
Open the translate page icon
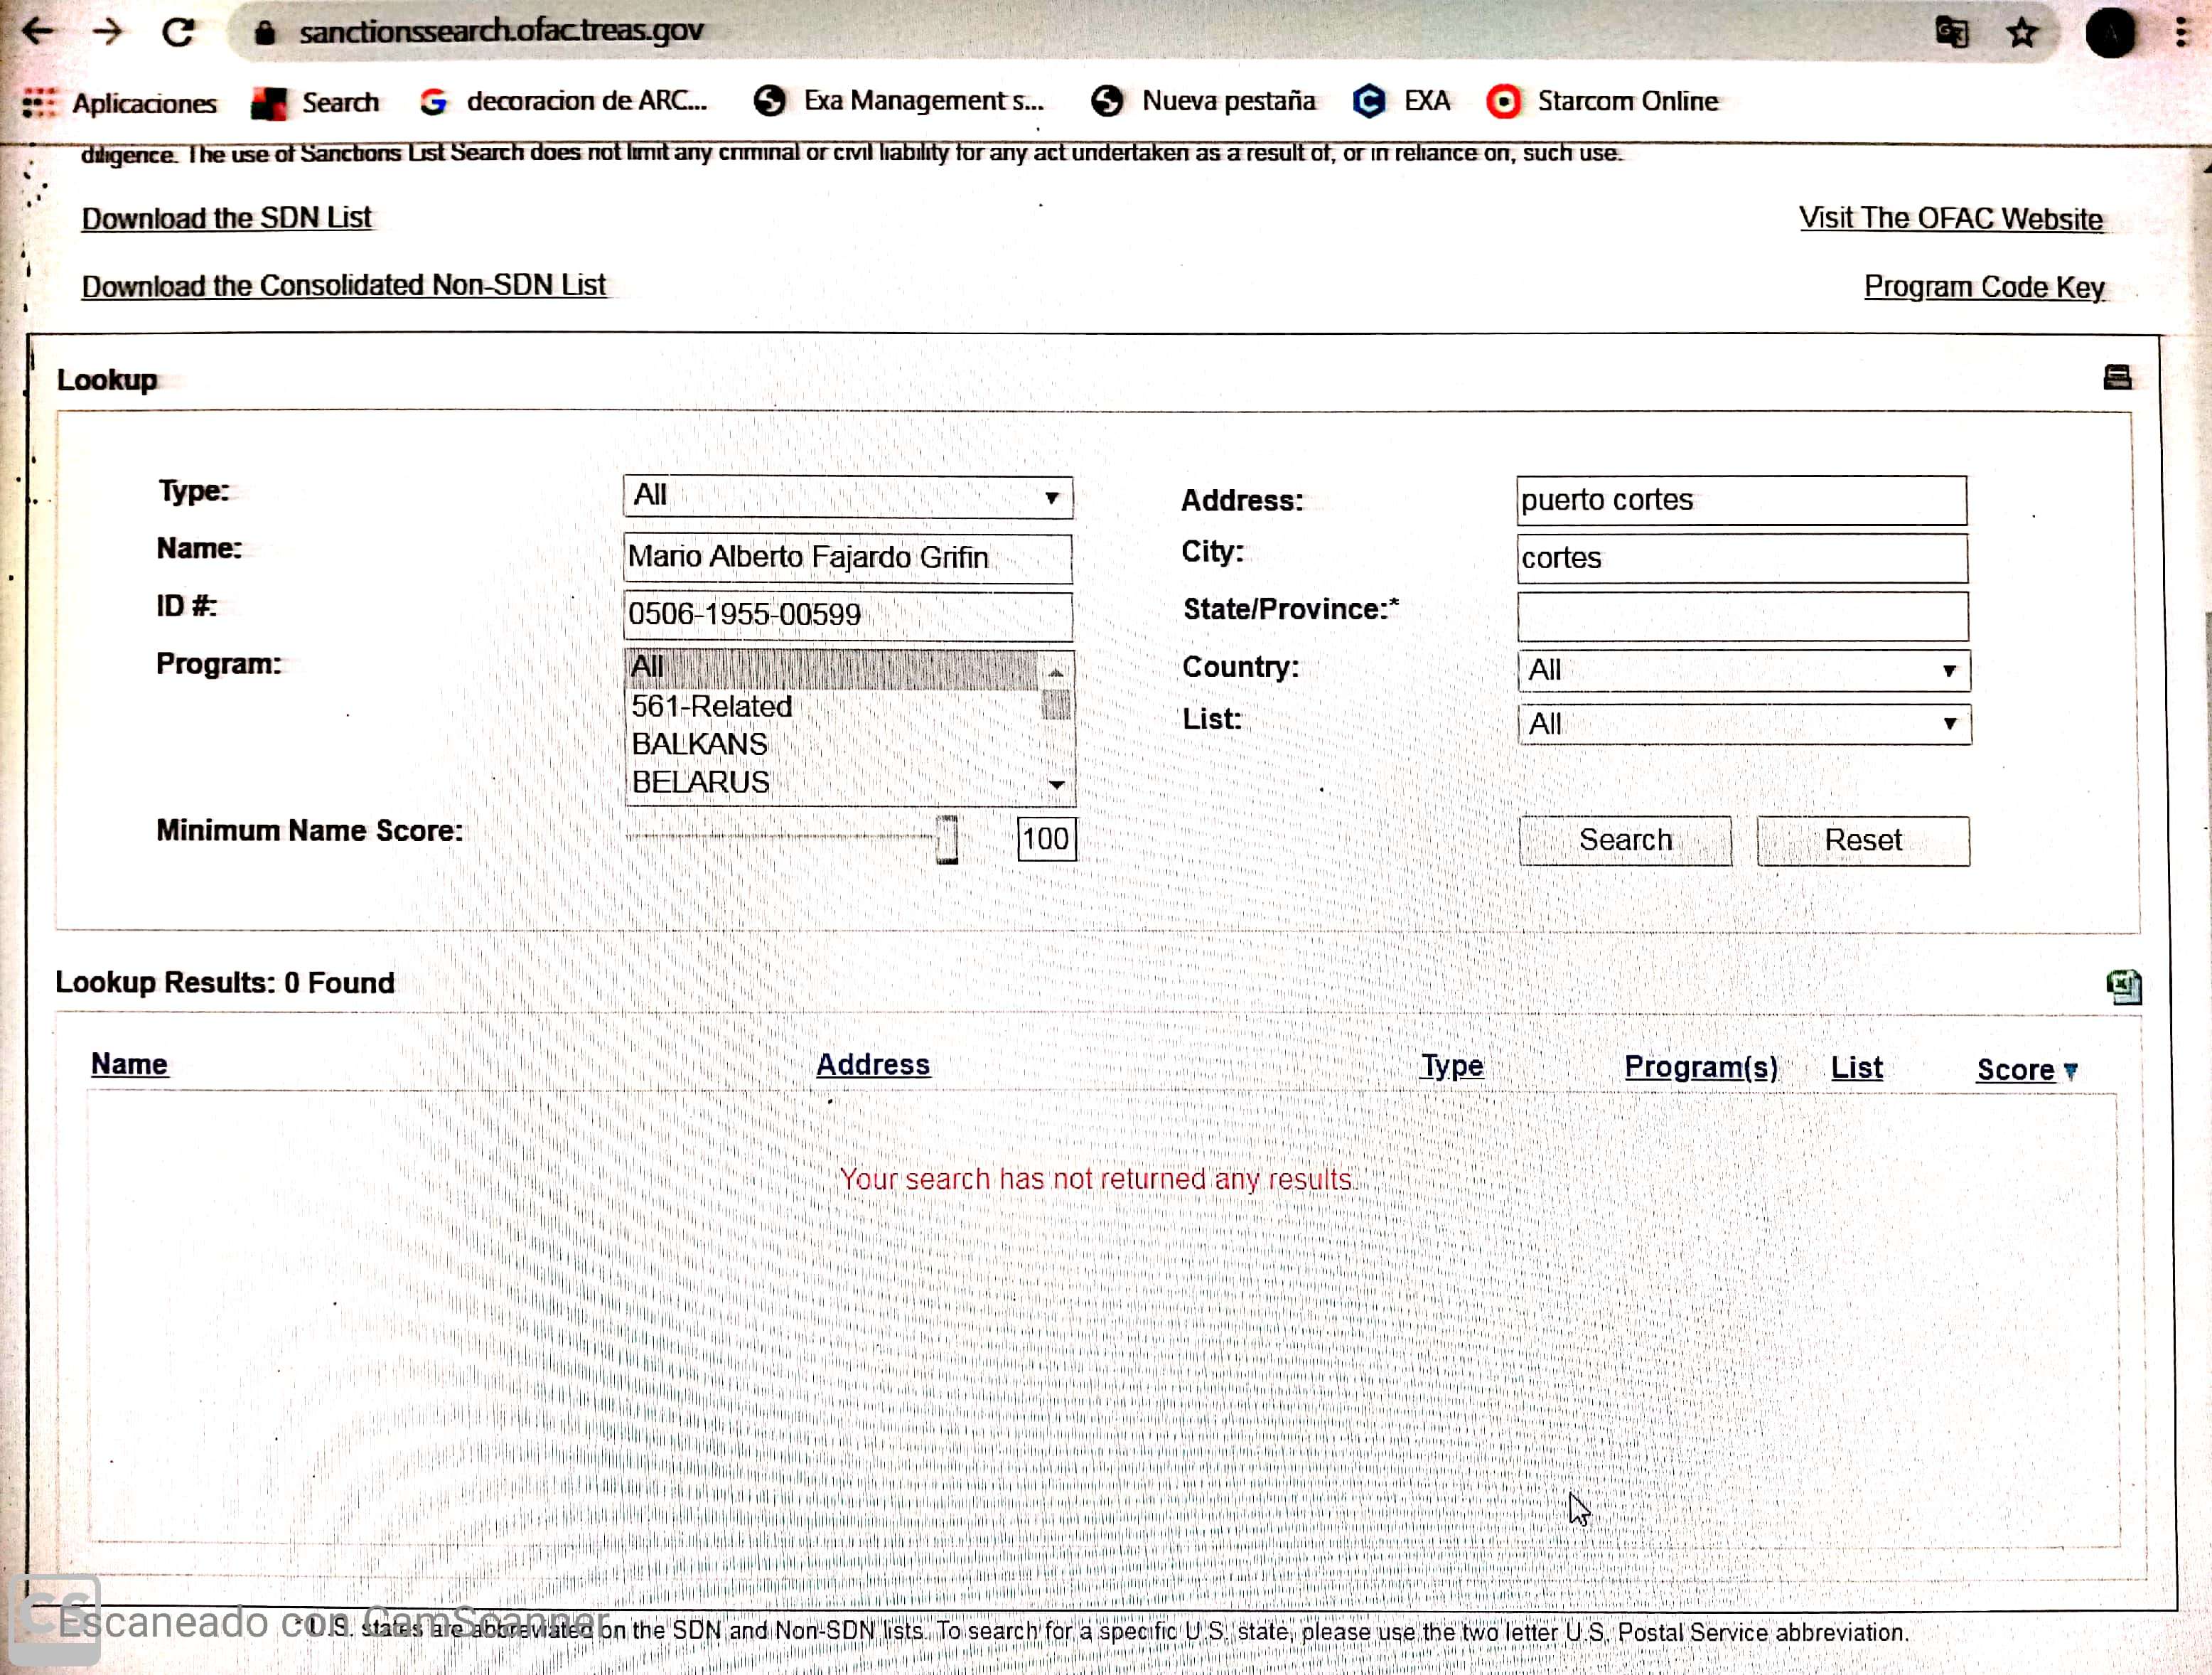coord(1951,33)
